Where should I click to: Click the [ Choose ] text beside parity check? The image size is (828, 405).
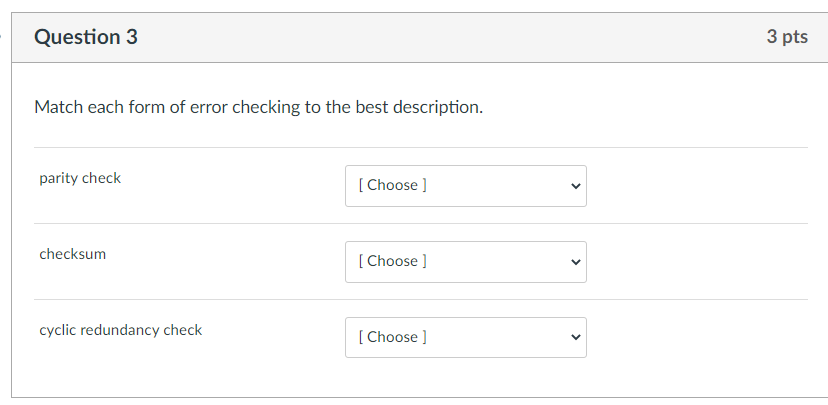[x=392, y=186]
